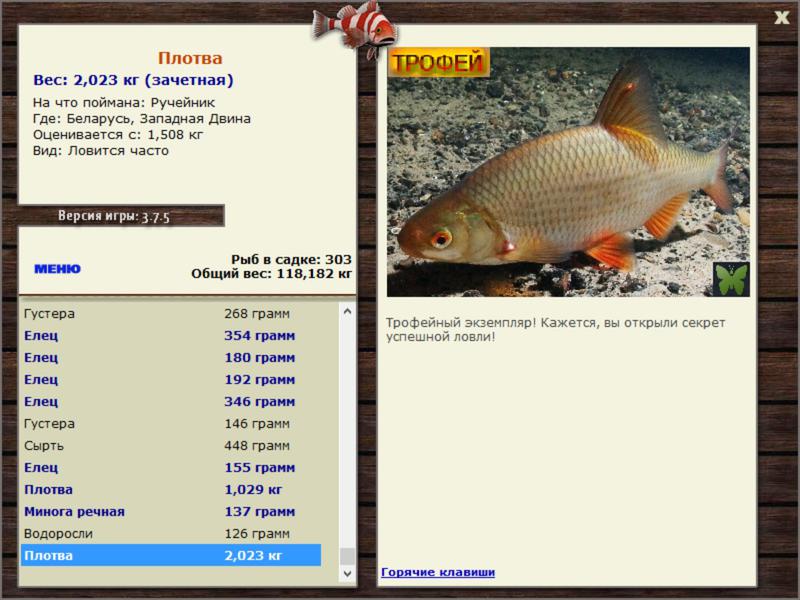Click the ТРОФЕЙ badge on the photo
The height and width of the screenshot is (600, 800).
coord(438,62)
